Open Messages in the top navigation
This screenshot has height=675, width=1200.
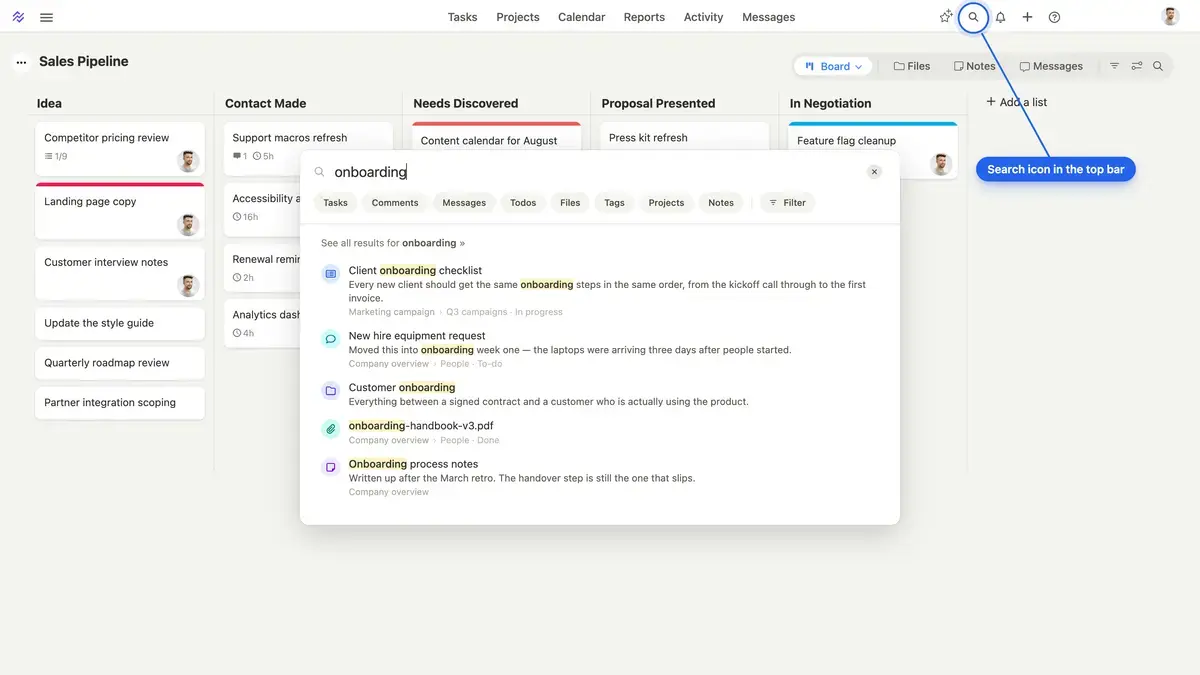click(769, 17)
